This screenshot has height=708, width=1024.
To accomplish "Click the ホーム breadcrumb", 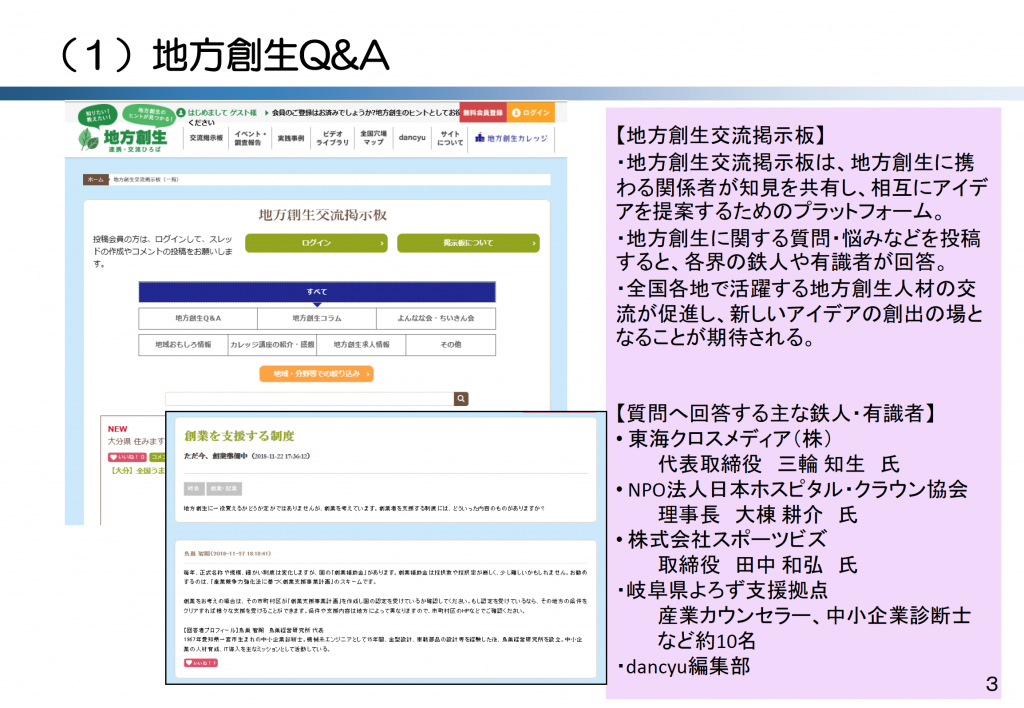I will [x=95, y=180].
